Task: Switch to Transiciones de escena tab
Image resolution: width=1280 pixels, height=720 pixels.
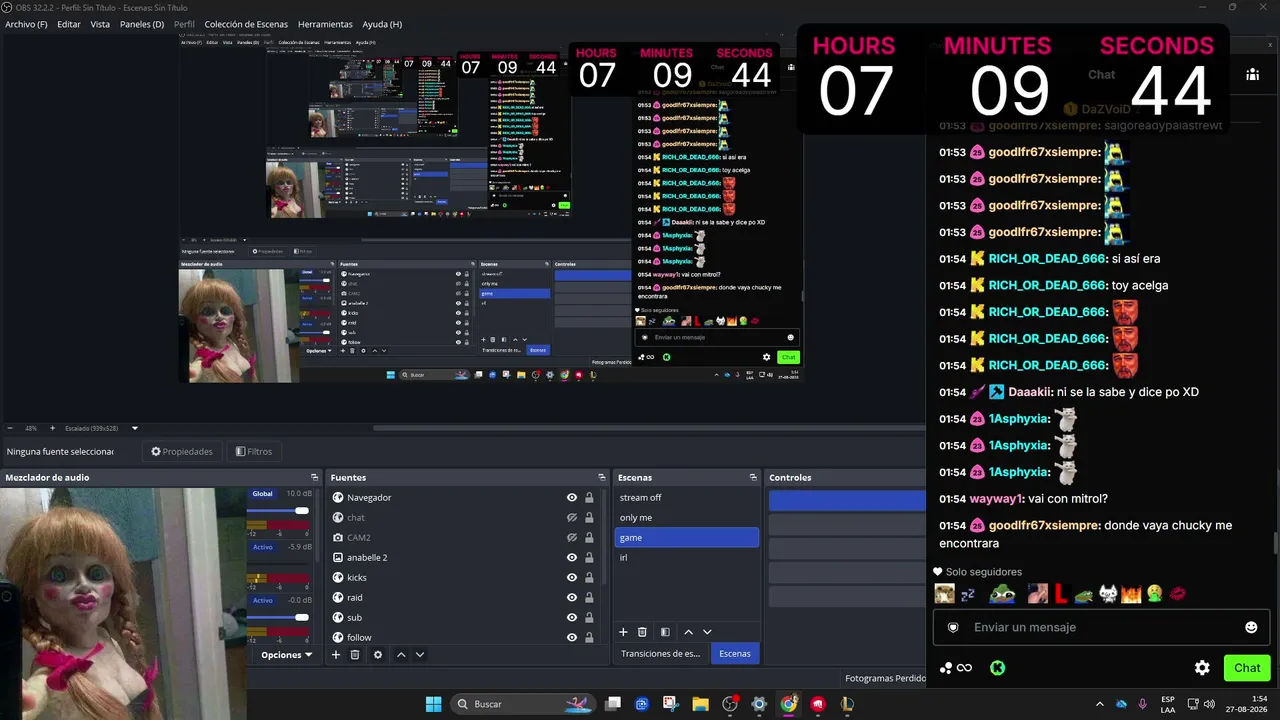Action: (661, 653)
